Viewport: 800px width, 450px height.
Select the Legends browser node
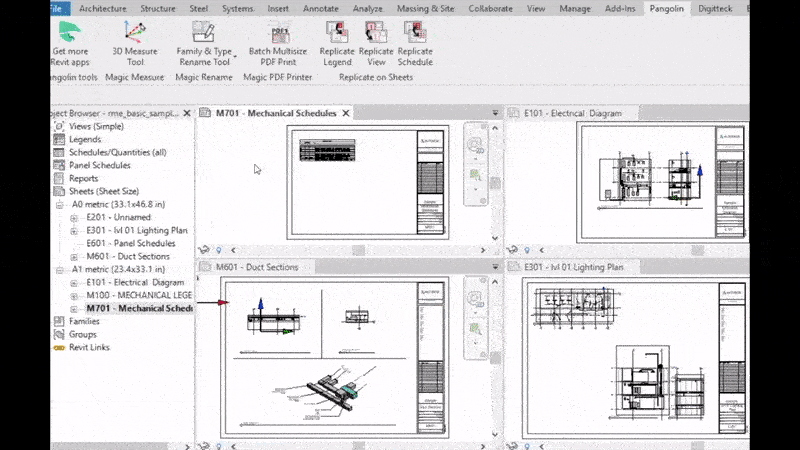point(85,139)
